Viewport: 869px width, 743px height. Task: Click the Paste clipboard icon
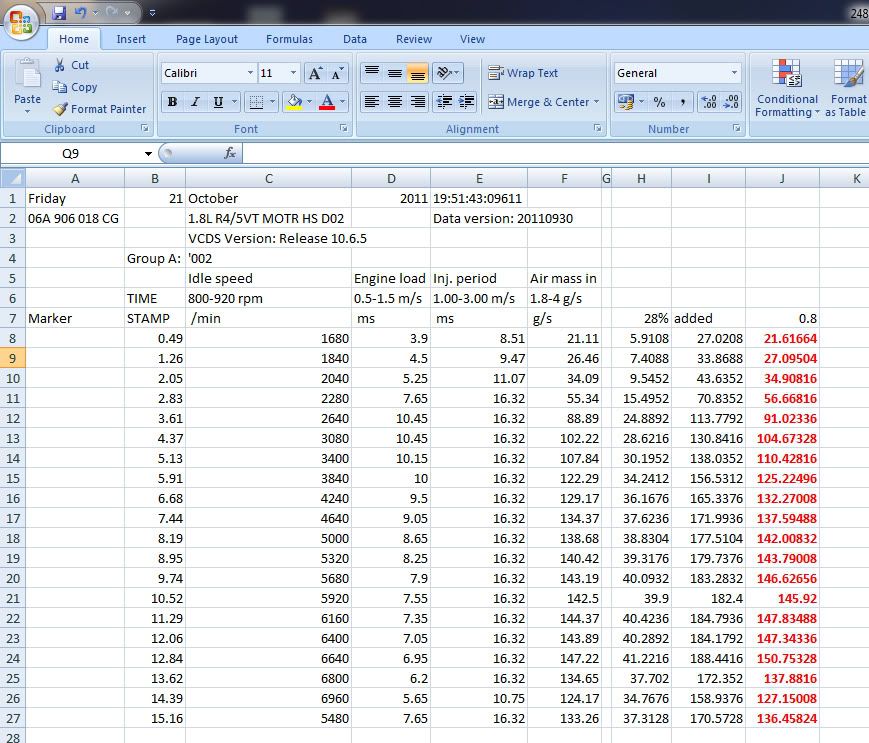27,74
